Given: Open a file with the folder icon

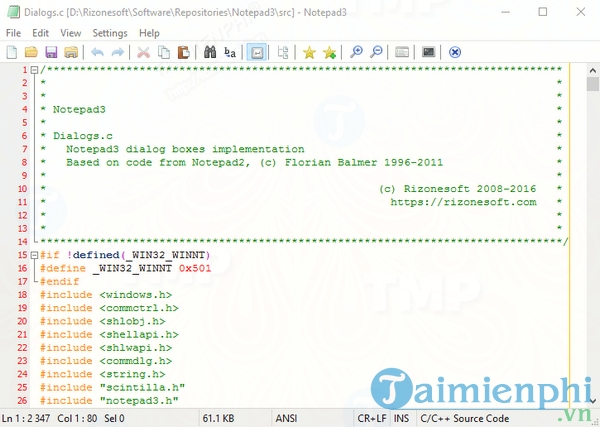Looking at the screenshot, I should [31, 52].
